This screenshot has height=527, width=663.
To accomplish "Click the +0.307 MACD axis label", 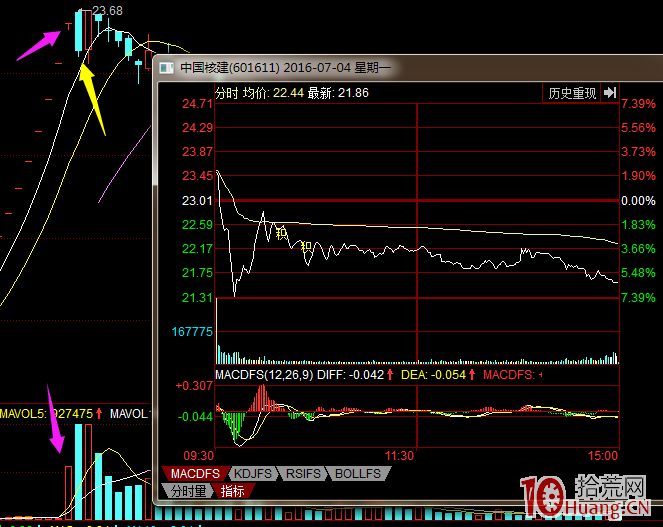I will point(194,386).
